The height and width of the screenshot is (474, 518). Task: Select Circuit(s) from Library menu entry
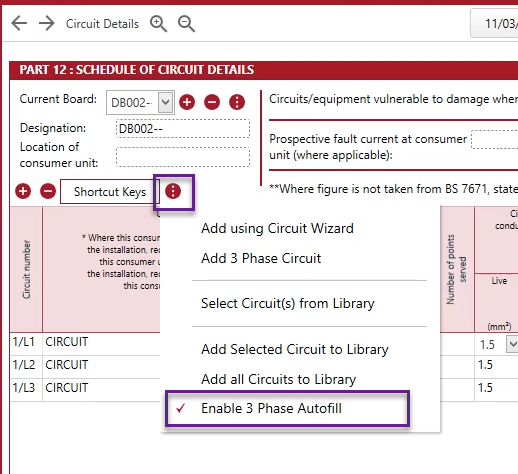(x=288, y=303)
